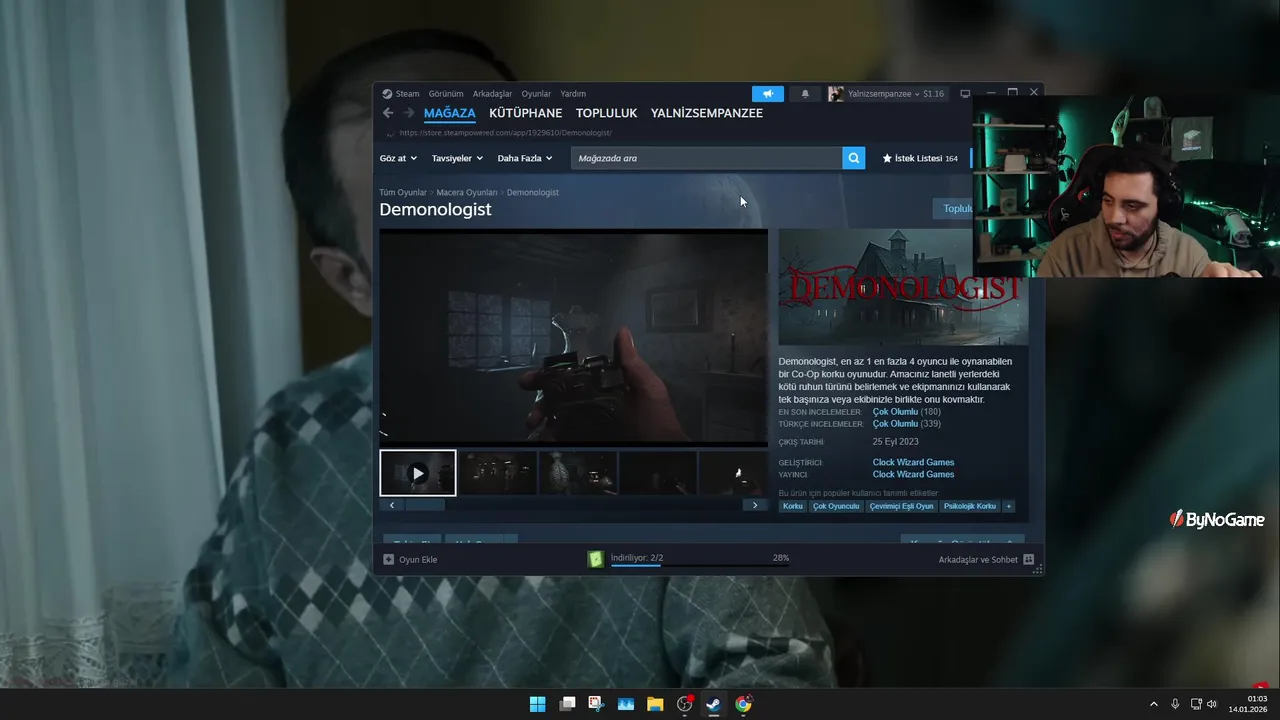Click the Steam logo in the title bar
This screenshot has width=1280, height=720.
pyautogui.click(x=387, y=94)
